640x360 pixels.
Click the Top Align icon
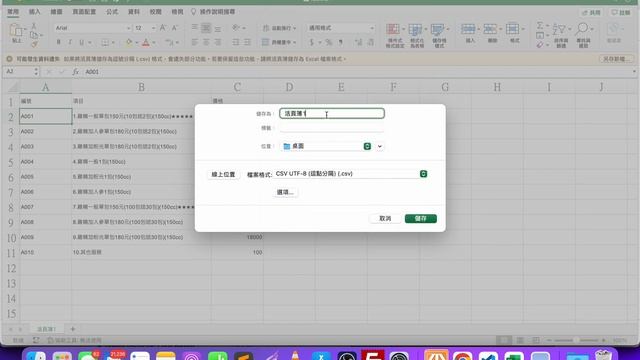tap(195, 28)
